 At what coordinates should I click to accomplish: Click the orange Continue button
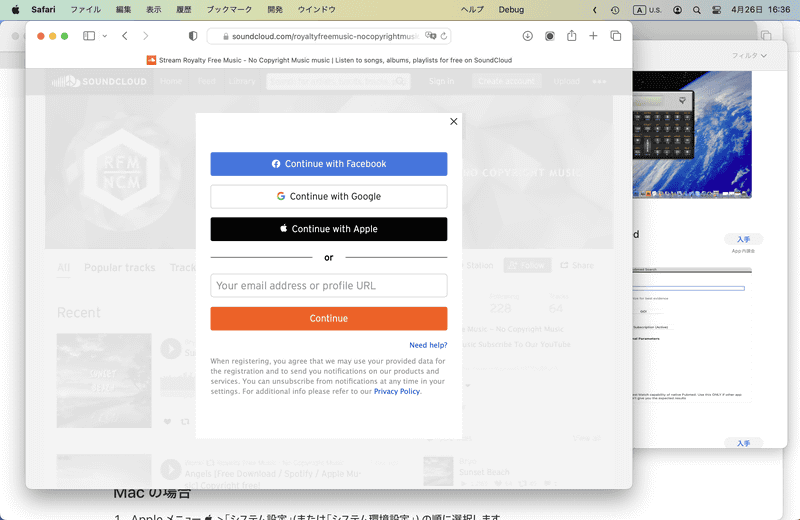329,318
